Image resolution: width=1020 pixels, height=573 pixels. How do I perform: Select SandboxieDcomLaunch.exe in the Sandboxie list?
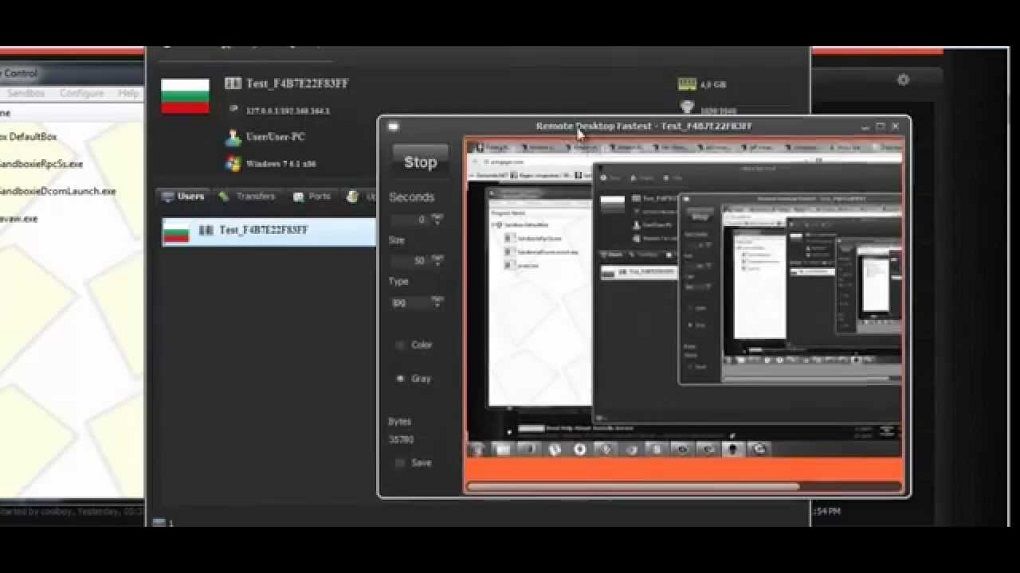pyautogui.click(x=57, y=191)
